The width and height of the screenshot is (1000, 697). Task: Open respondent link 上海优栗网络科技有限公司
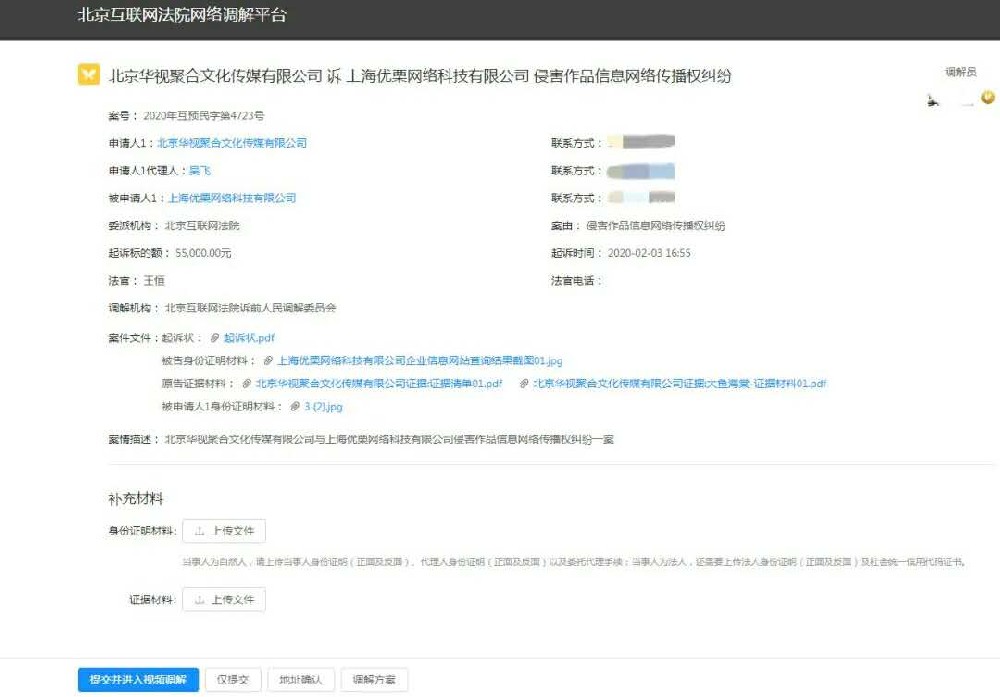(x=232, y=198)
